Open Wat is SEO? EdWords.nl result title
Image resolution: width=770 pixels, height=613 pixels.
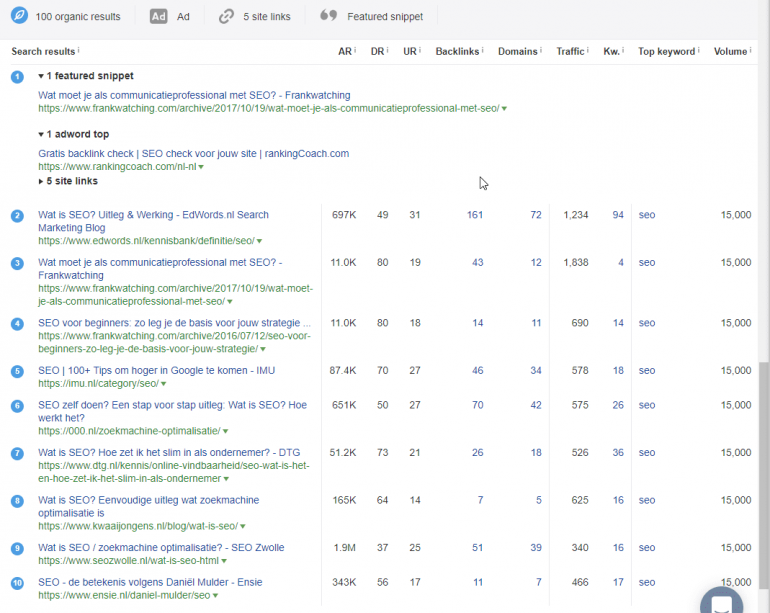point(153,222)
